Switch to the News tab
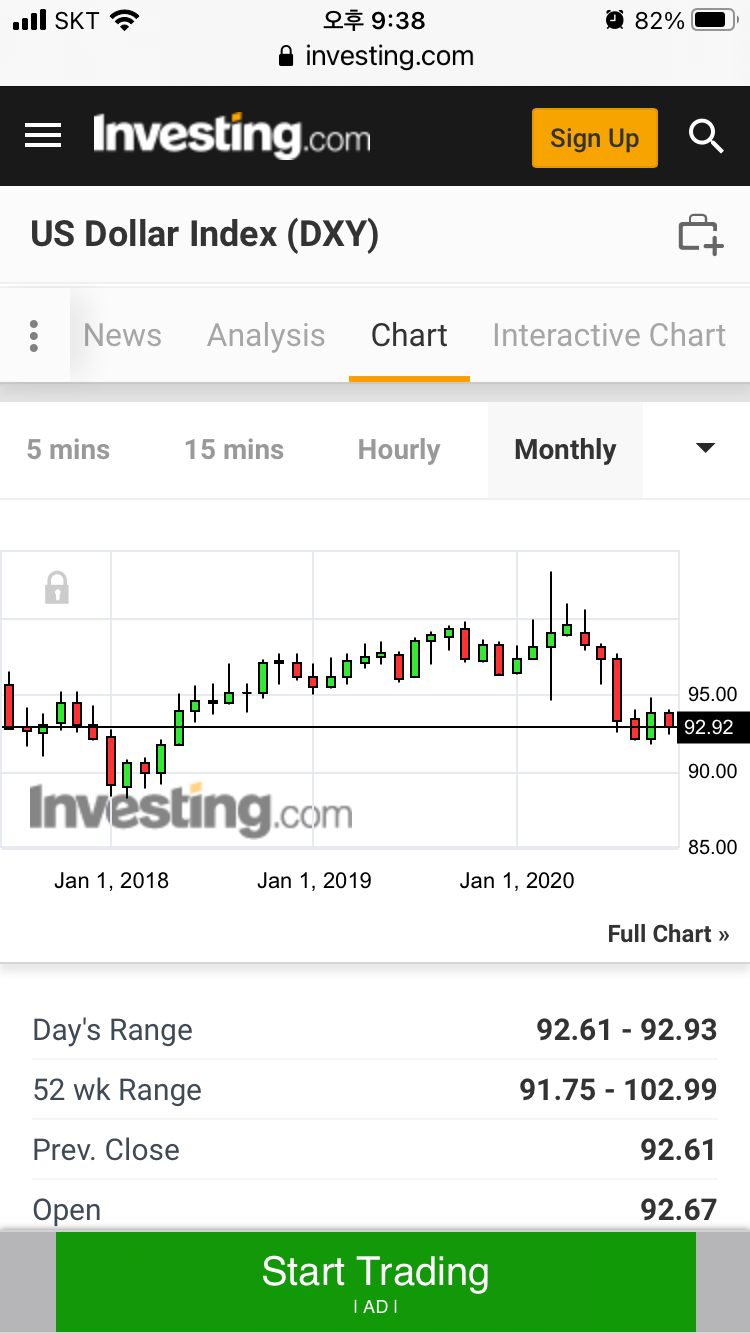750x1334 pixels. (122, 336)
